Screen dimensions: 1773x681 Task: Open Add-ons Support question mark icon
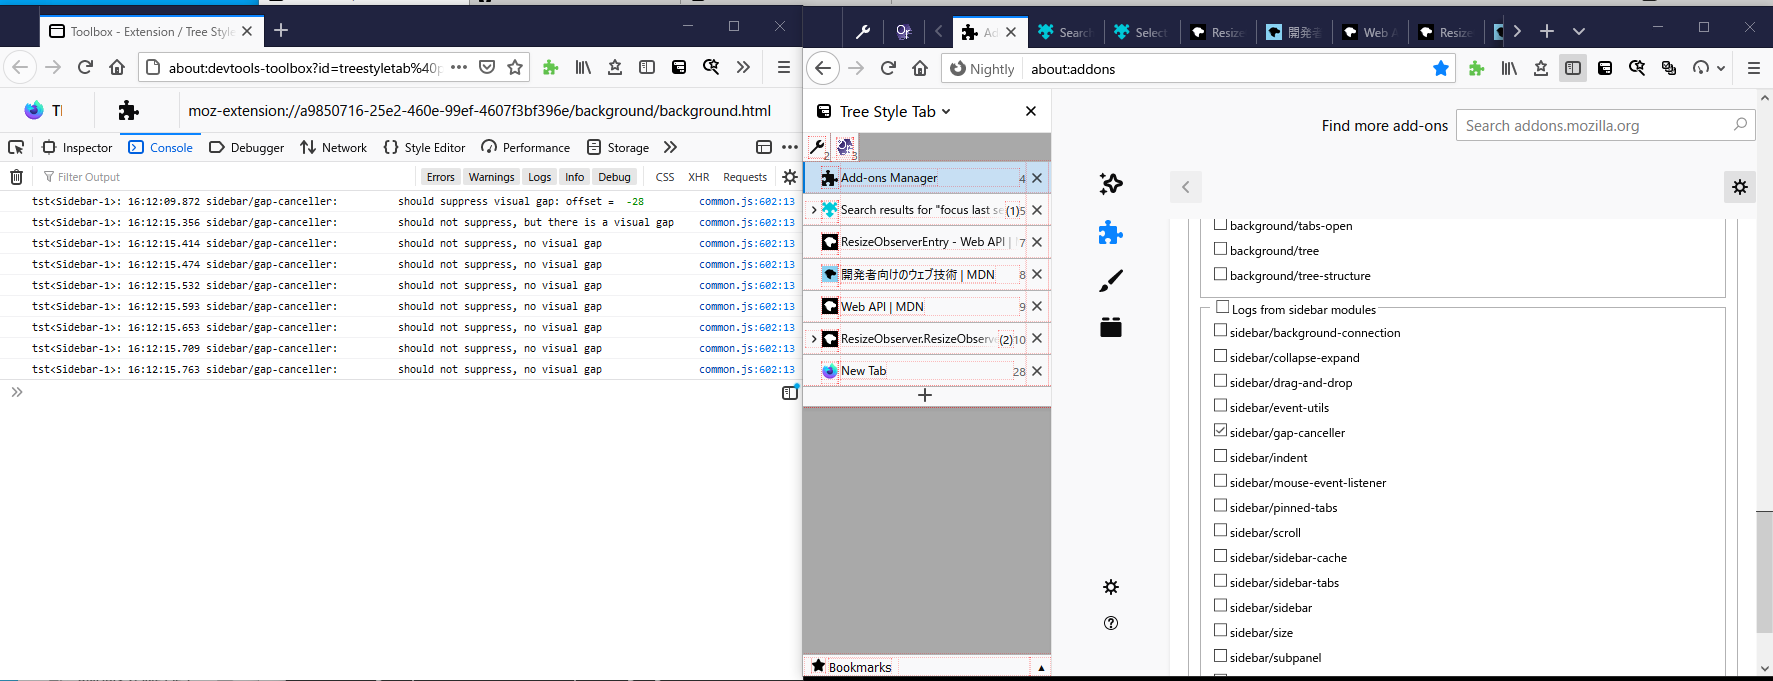click(1111, 623)
